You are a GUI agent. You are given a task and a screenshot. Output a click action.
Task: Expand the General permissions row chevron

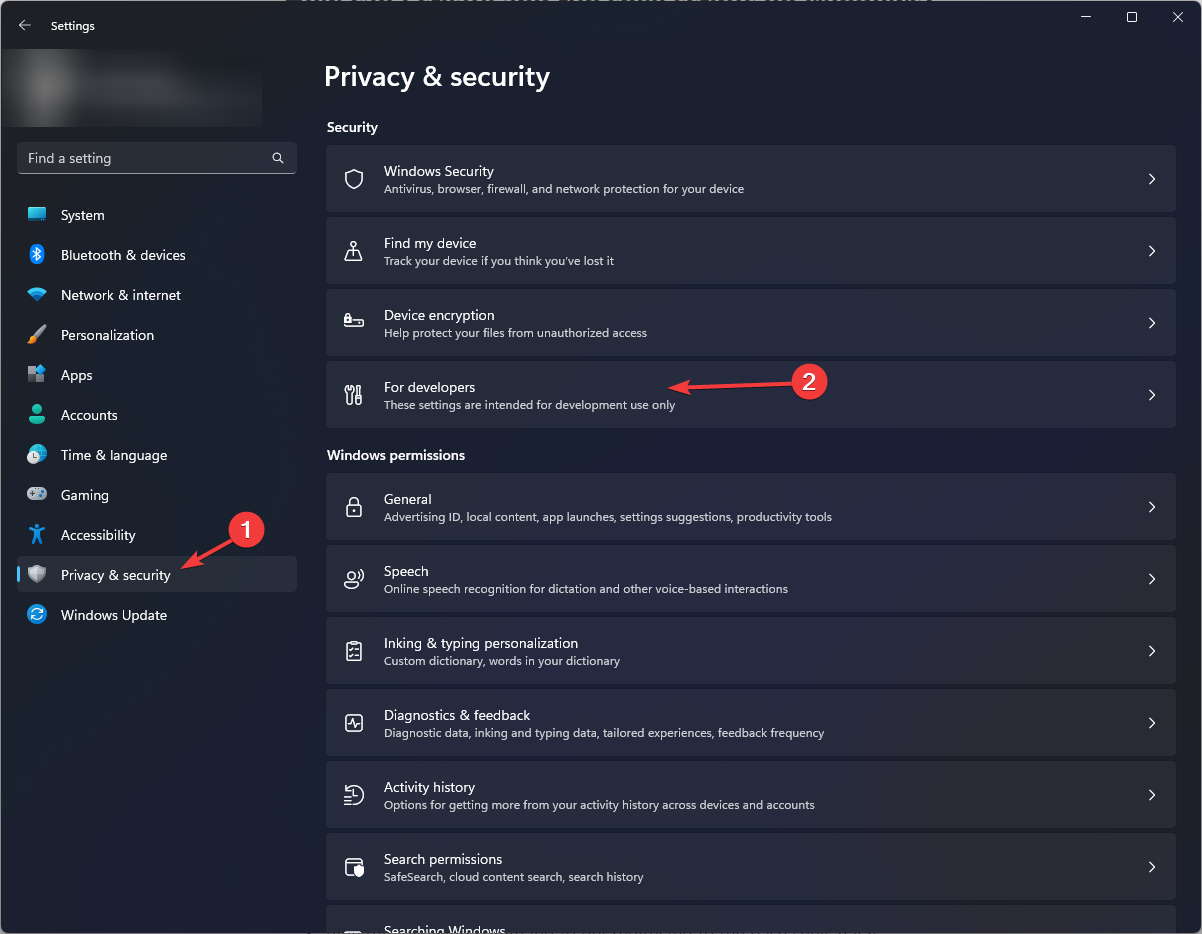1152,507
